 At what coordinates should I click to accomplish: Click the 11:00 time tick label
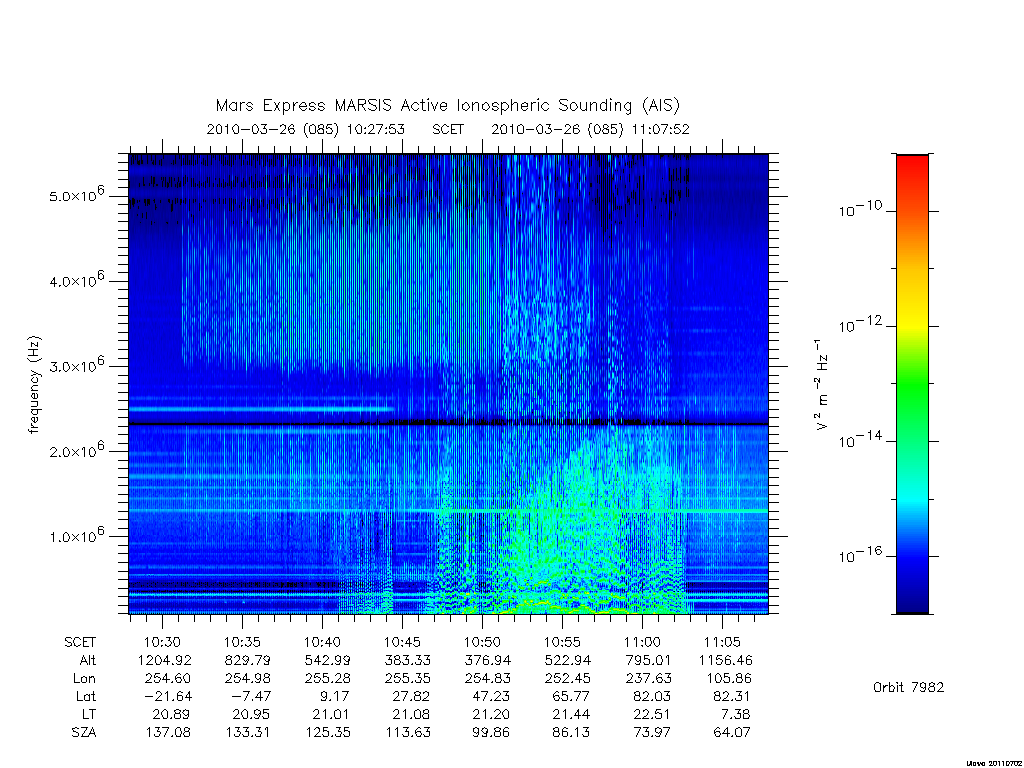[x=643, y=642]
